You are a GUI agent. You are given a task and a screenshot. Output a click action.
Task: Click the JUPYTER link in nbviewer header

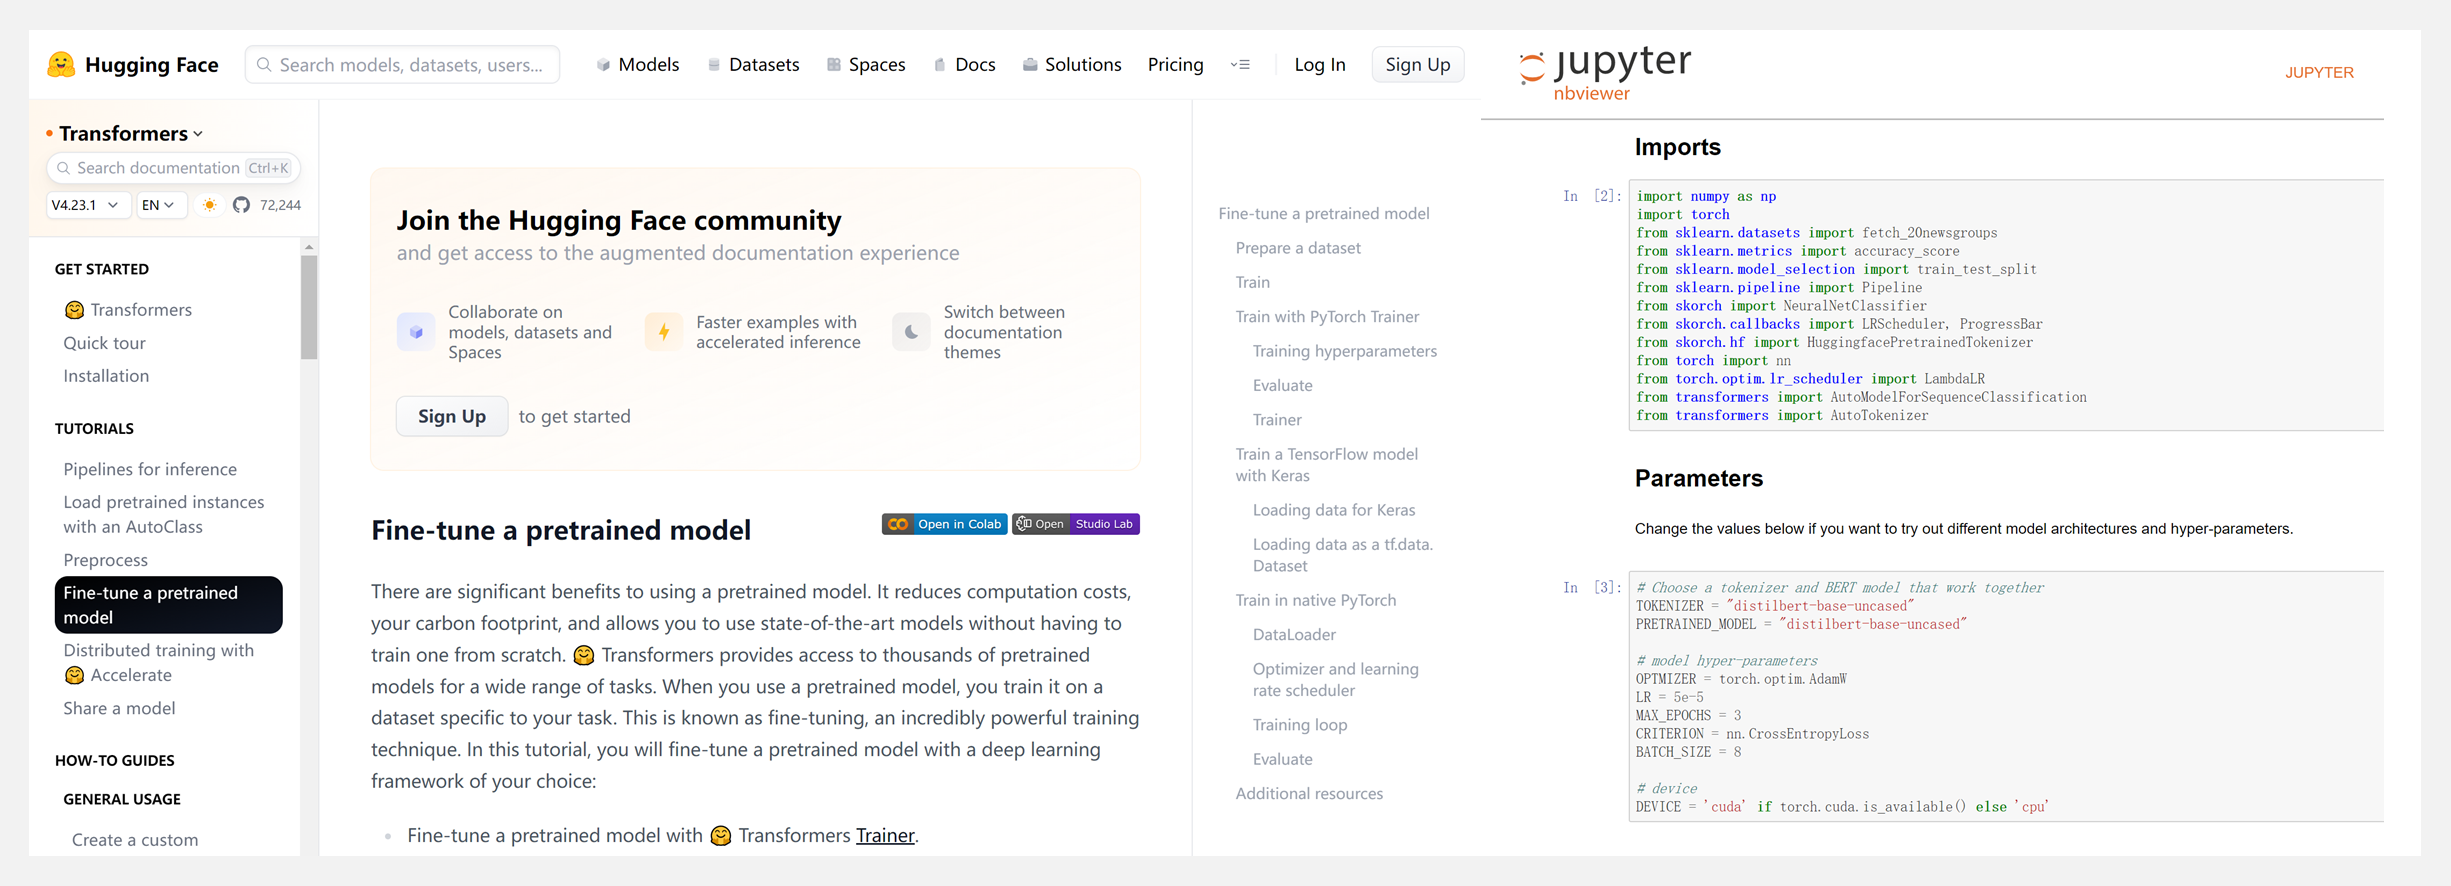[x=2319, y=72]
